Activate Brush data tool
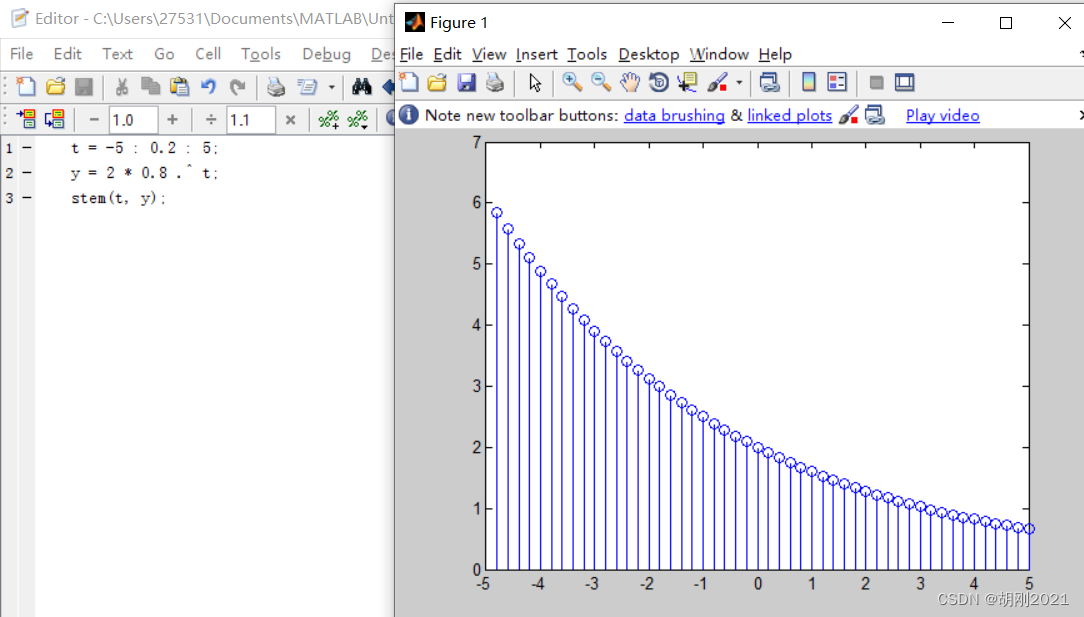This screenshot has height=617, width=1084. (x=718, y=82)
